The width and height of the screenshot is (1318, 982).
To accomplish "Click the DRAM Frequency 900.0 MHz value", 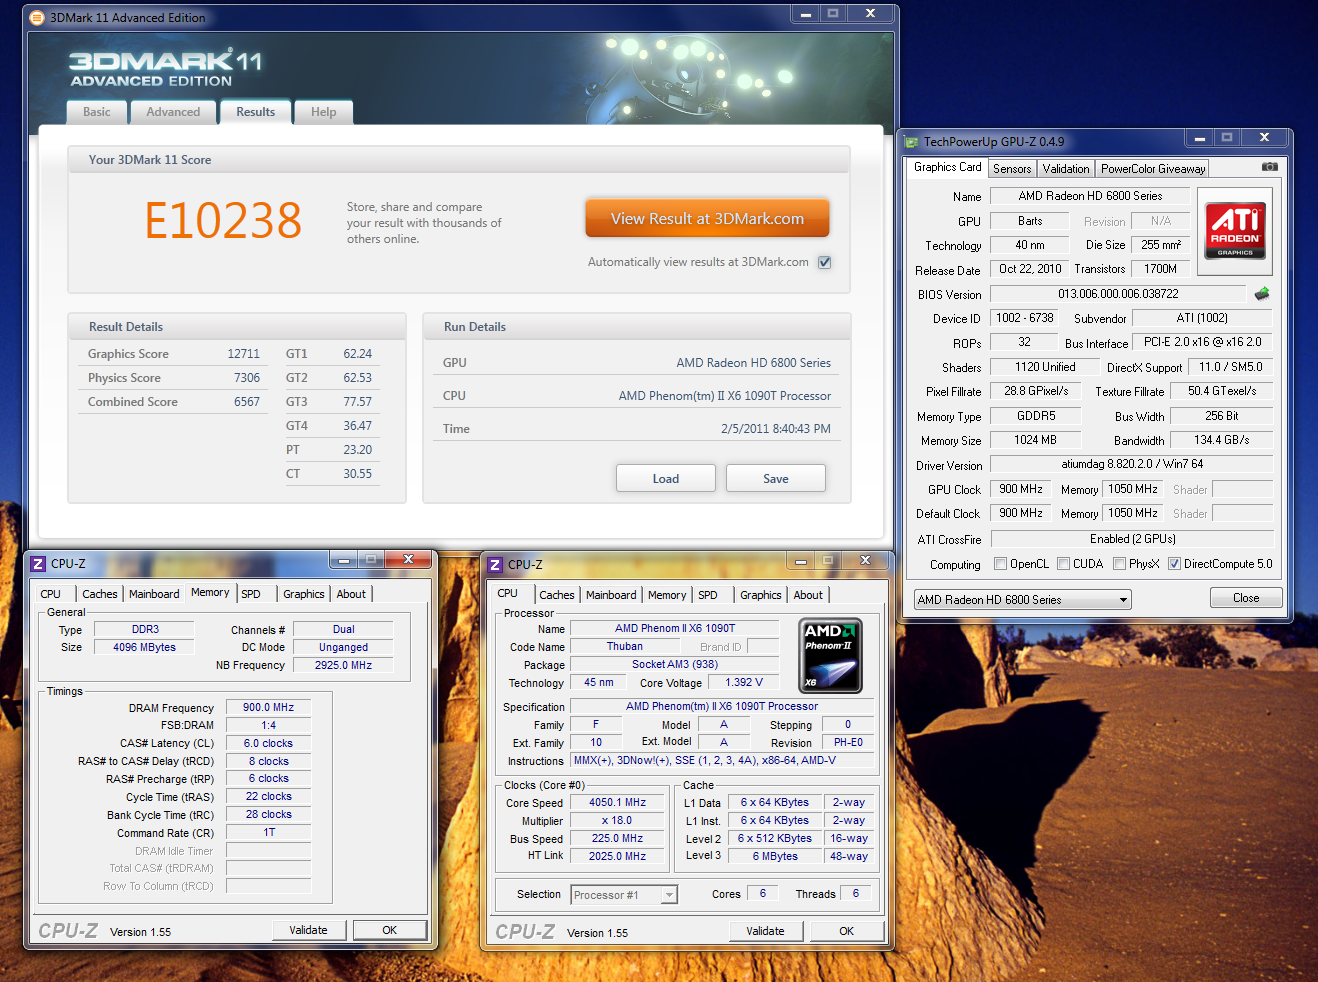I will 269,707.
